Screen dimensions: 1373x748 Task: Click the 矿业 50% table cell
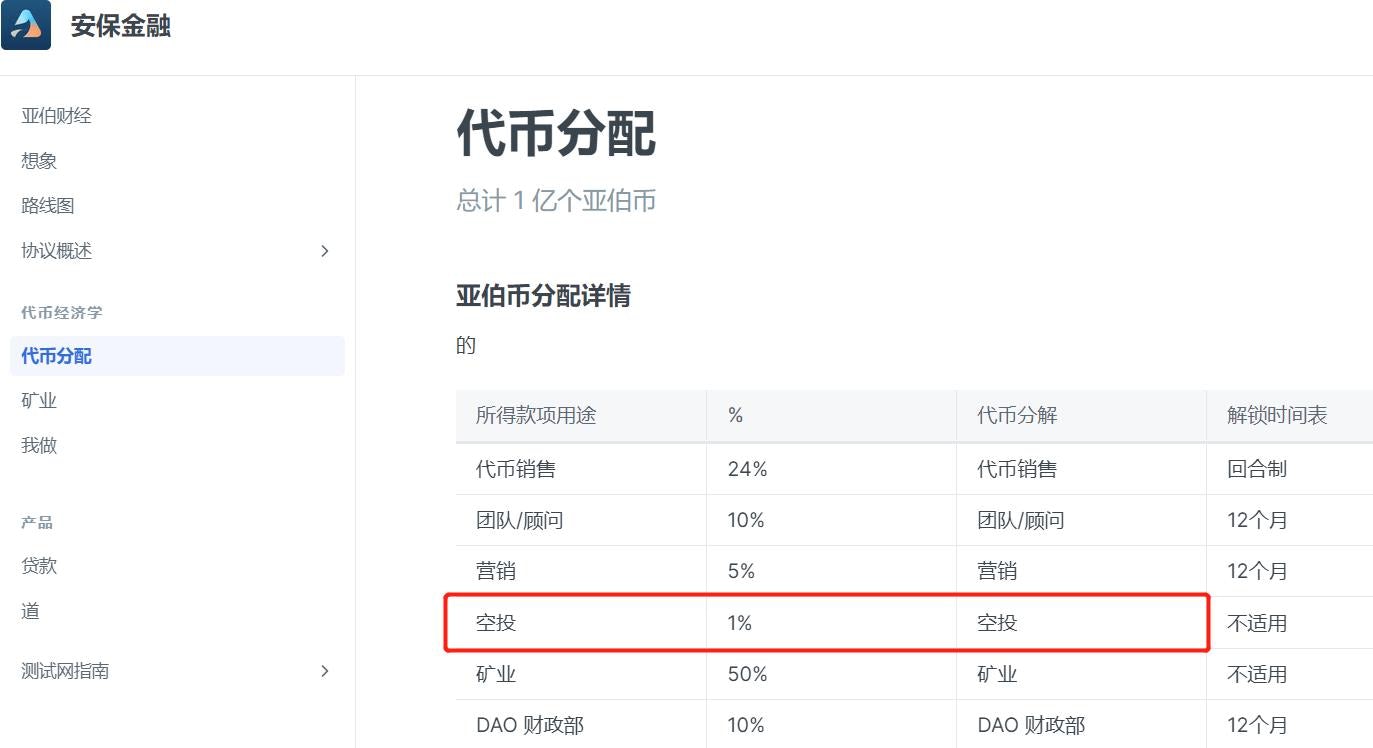(747, 674)
